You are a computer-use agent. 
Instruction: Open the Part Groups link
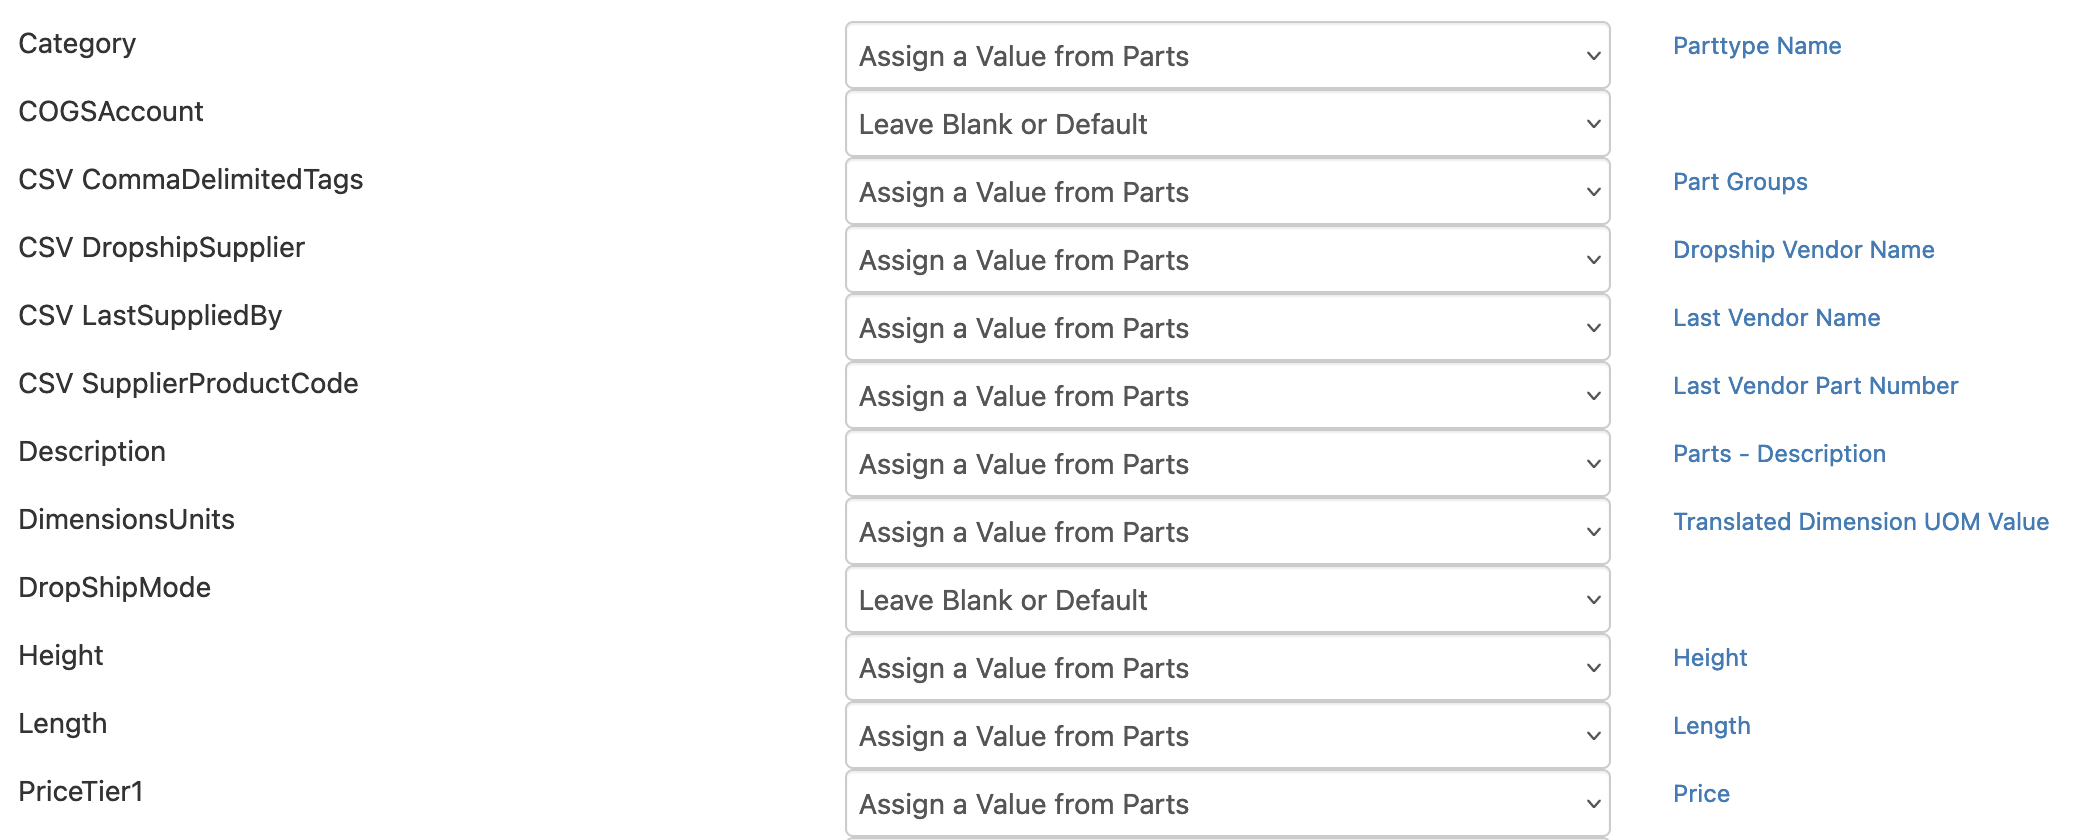coord(1740,182)
